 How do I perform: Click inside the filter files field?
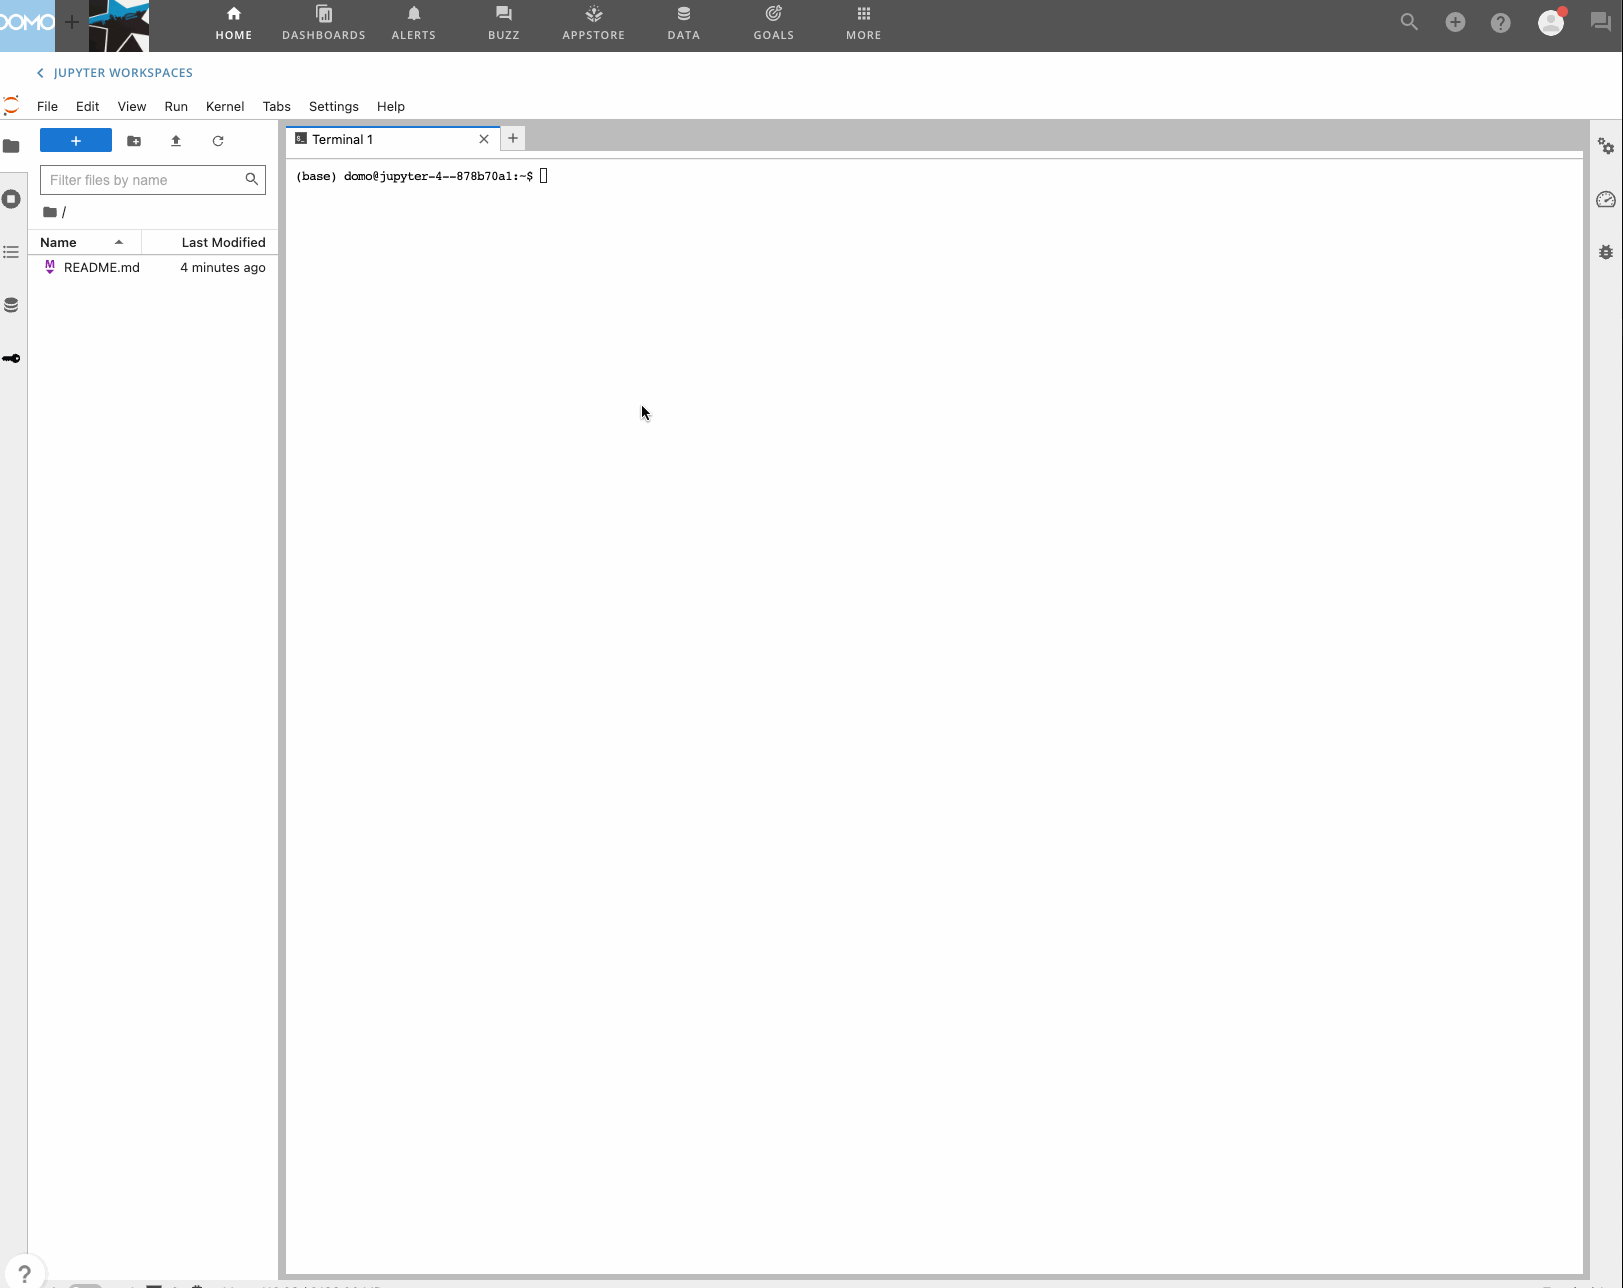coord(140,180)
